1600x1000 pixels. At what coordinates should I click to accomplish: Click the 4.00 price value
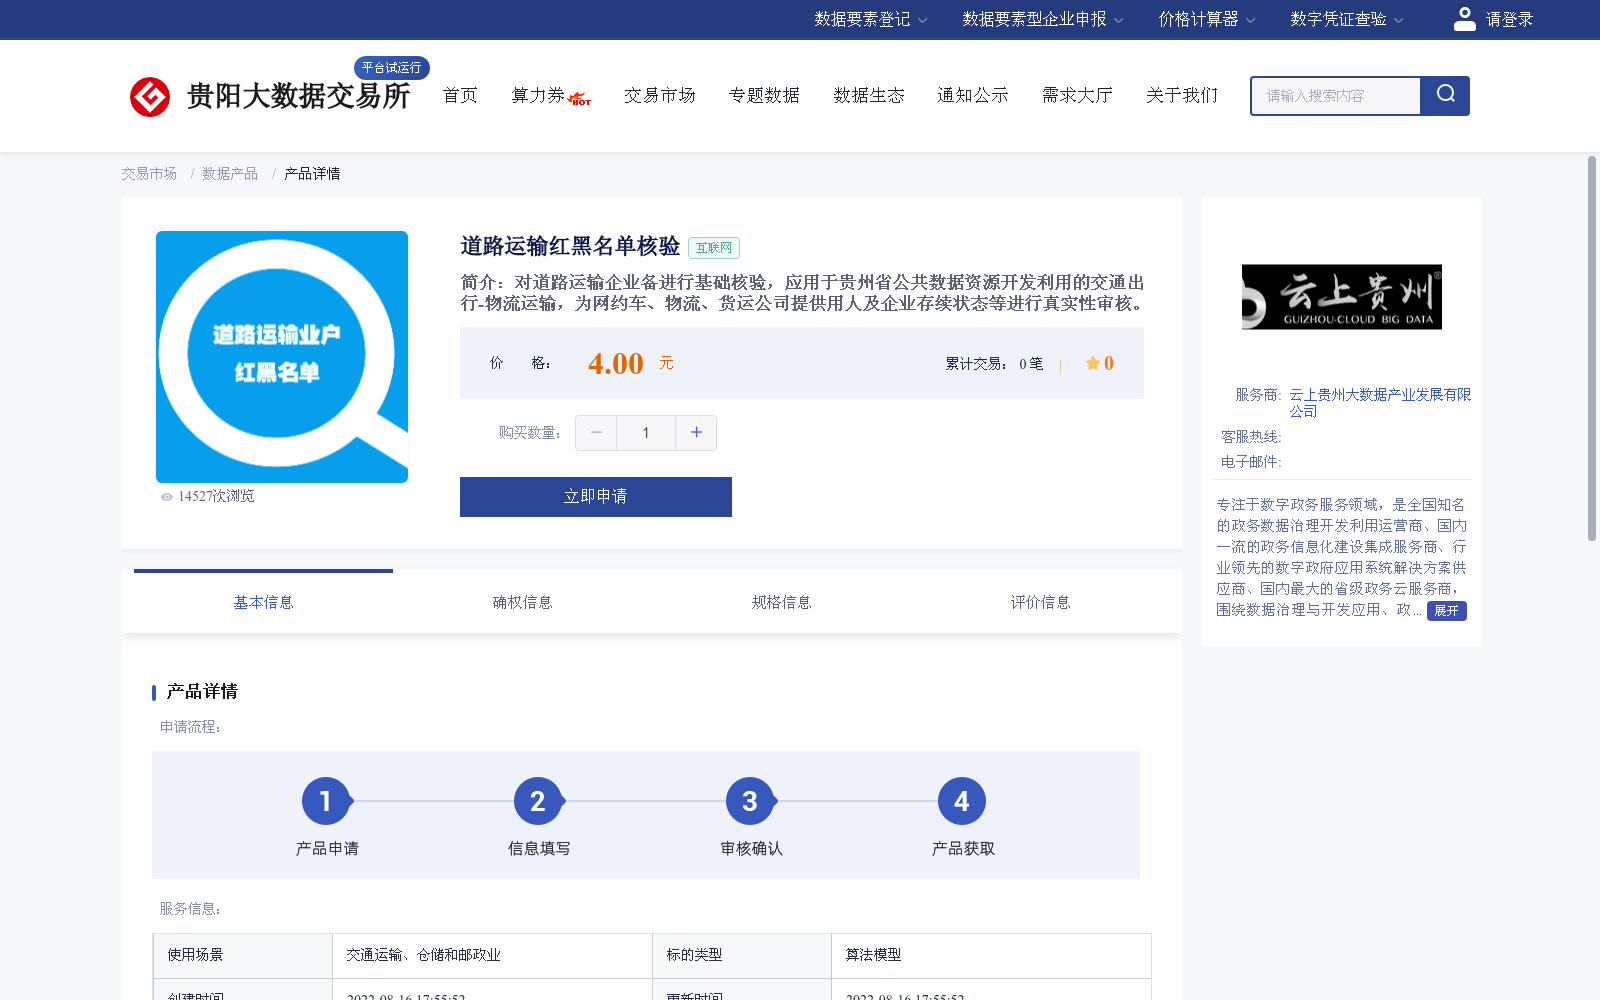616,364
